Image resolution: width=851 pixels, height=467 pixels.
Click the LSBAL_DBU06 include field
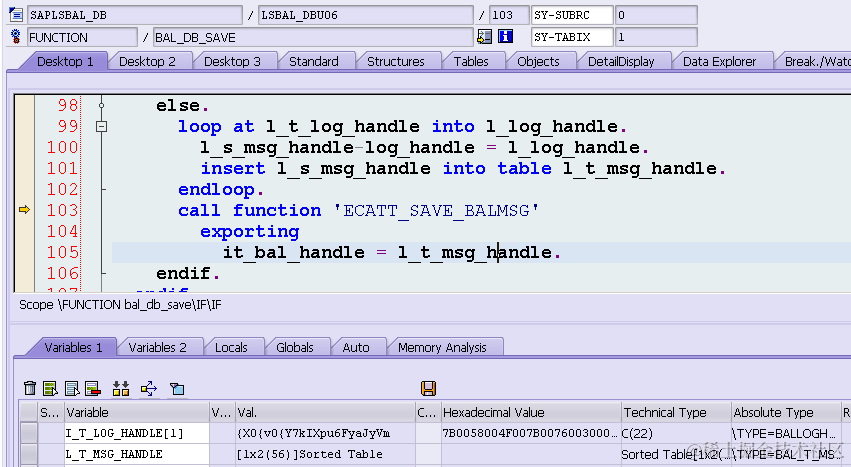(366, 15)
